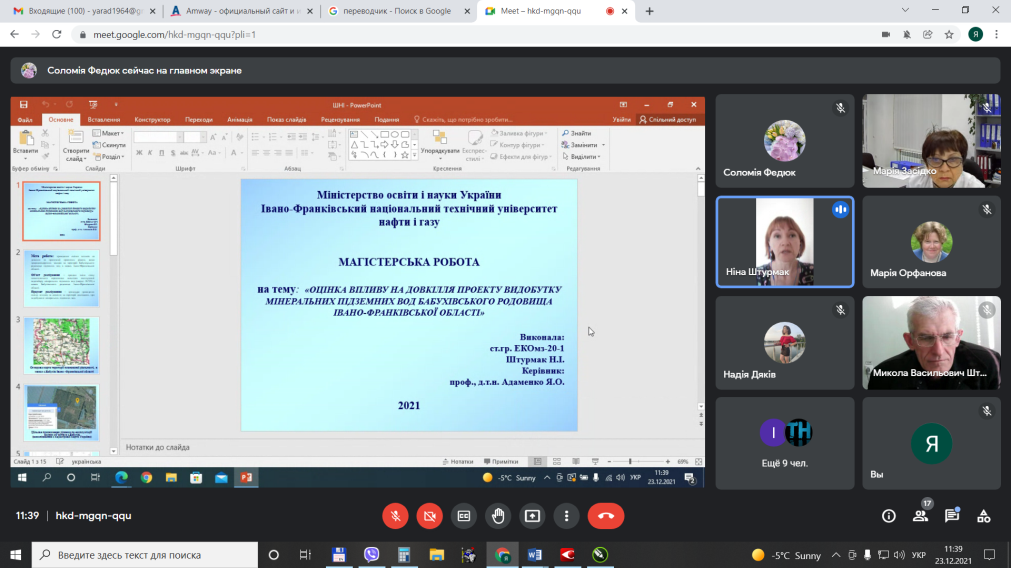Leave the call with red hang-up button

(605, 516)
